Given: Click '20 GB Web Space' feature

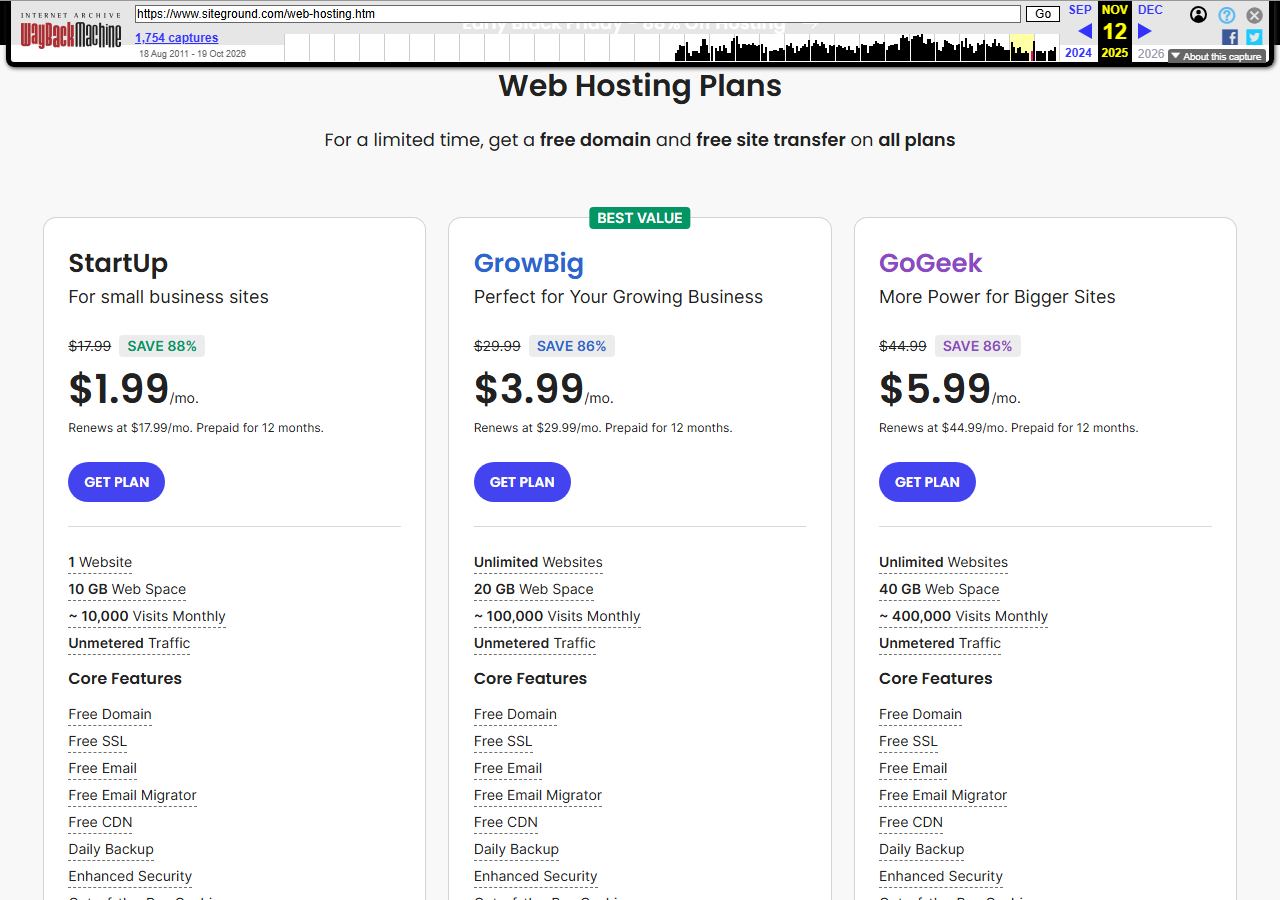Looking at the screenshot, I should tap(534, 590).
